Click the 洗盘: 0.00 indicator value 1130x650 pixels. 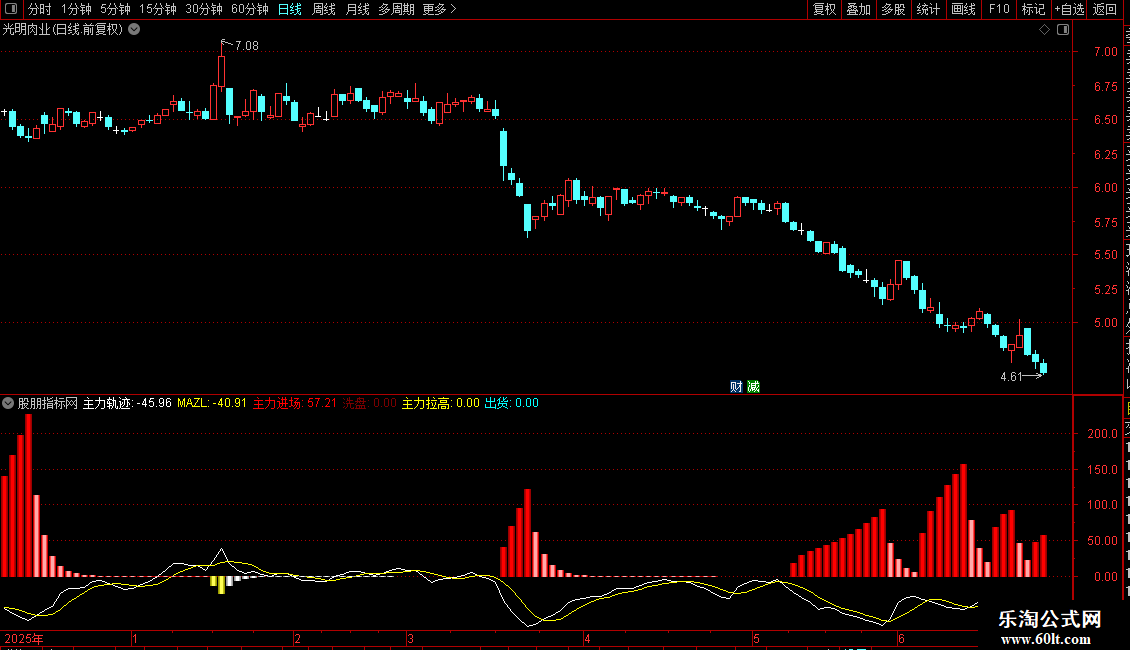tap(370, 403)
